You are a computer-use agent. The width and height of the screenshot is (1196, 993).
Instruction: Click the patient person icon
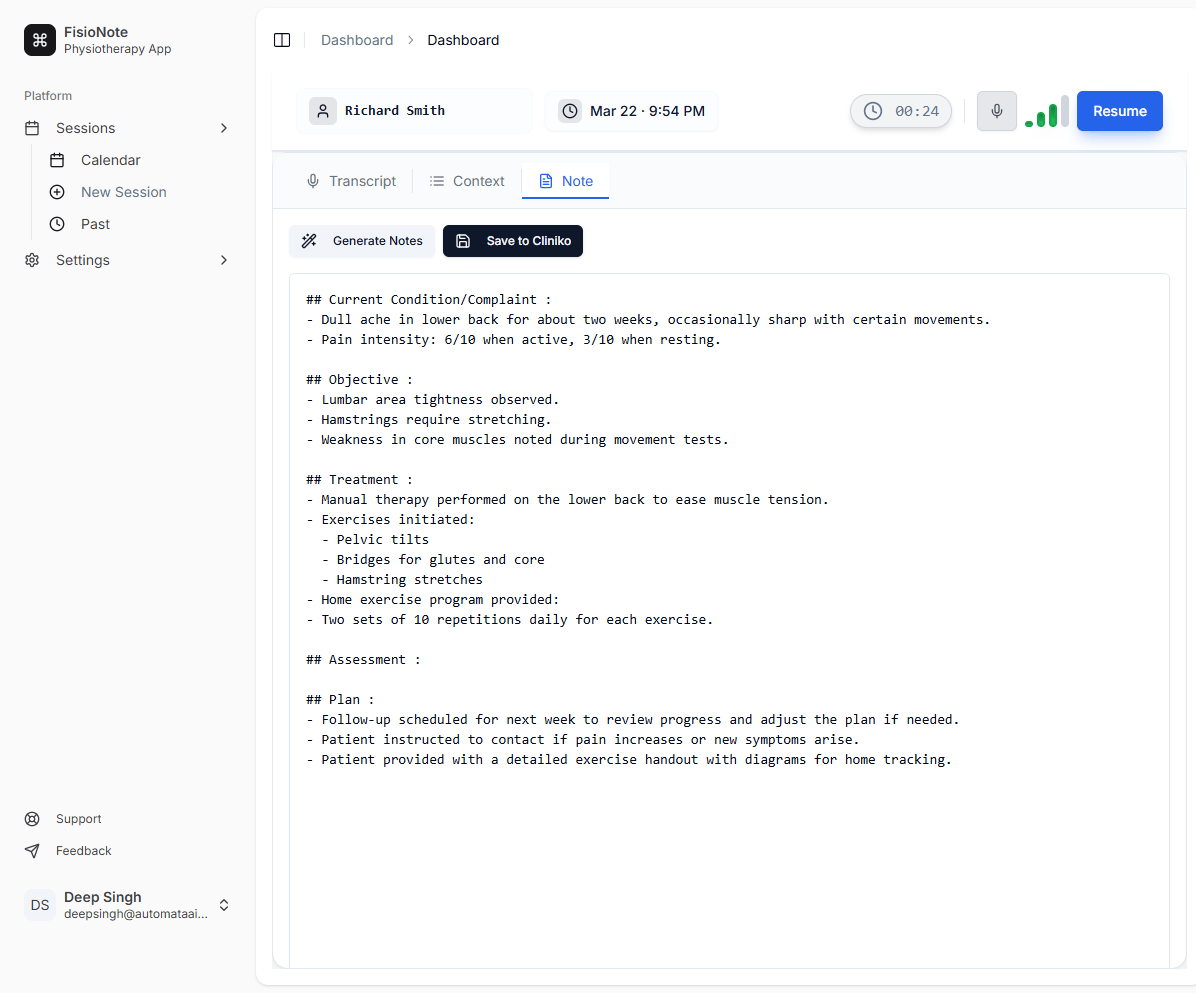[x=323, y=111]
